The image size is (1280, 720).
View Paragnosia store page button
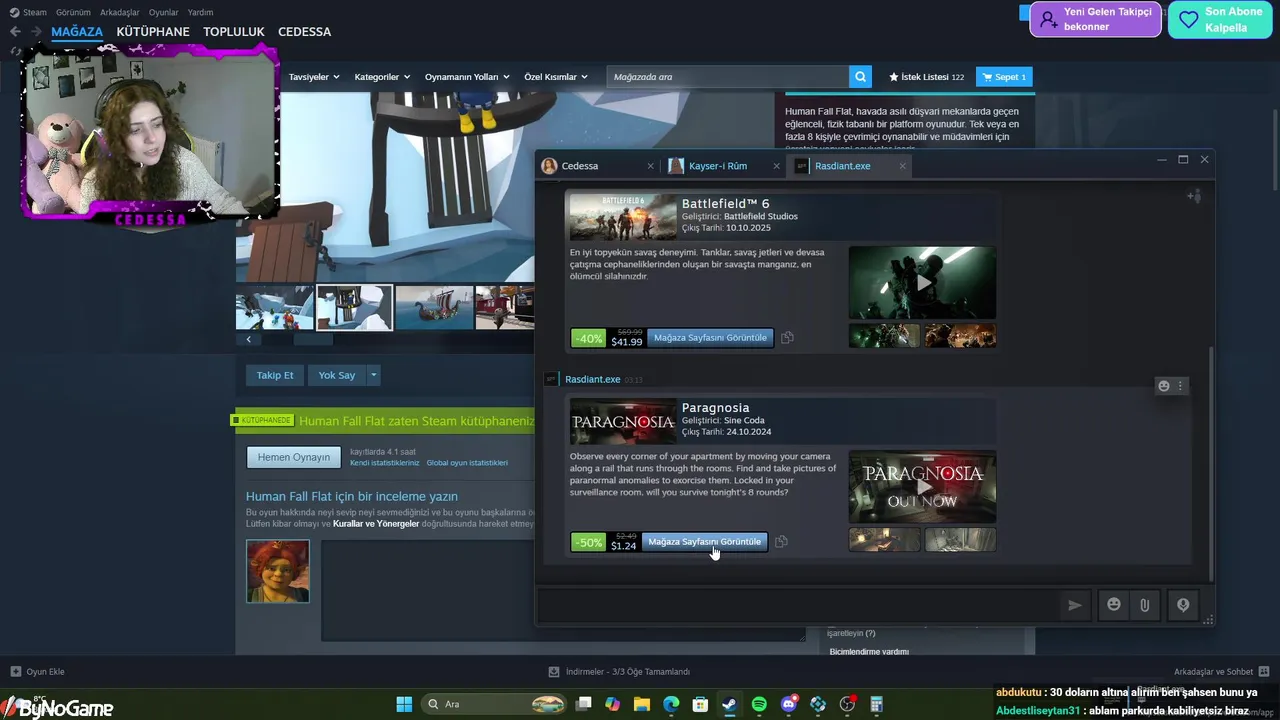tap(704, 542)
